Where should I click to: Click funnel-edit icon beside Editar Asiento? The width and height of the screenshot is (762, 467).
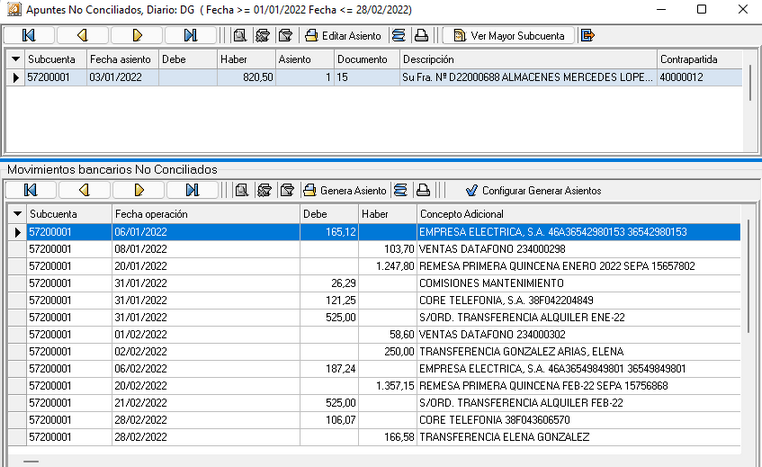click(x=286, y=35)
